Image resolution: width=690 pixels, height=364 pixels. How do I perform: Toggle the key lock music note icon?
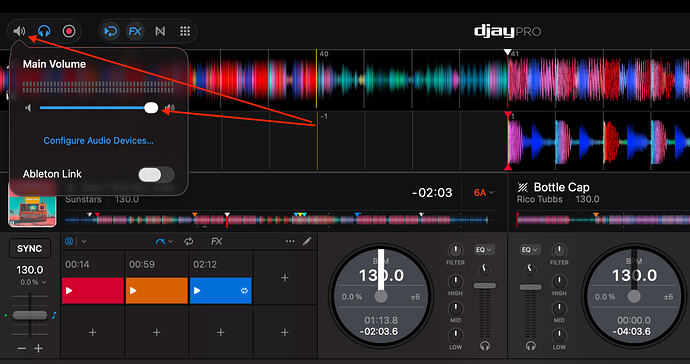pyautogui.click(x=54, y=315)
